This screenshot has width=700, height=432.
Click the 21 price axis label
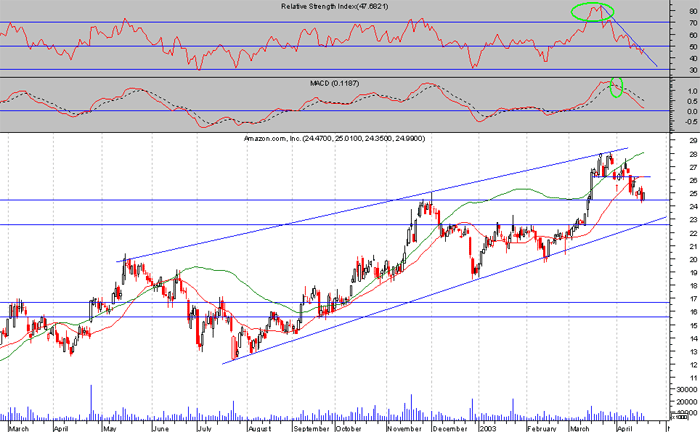693,246
